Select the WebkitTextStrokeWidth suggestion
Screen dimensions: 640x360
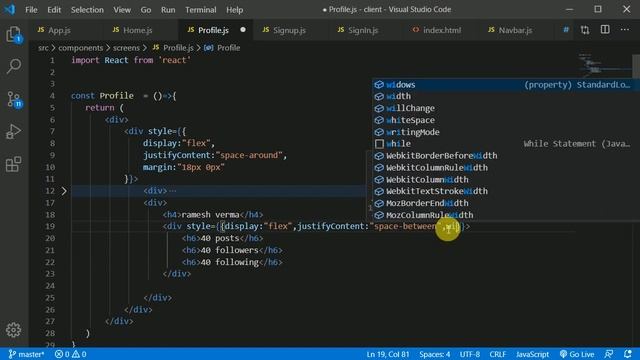[x=506, y=191]
